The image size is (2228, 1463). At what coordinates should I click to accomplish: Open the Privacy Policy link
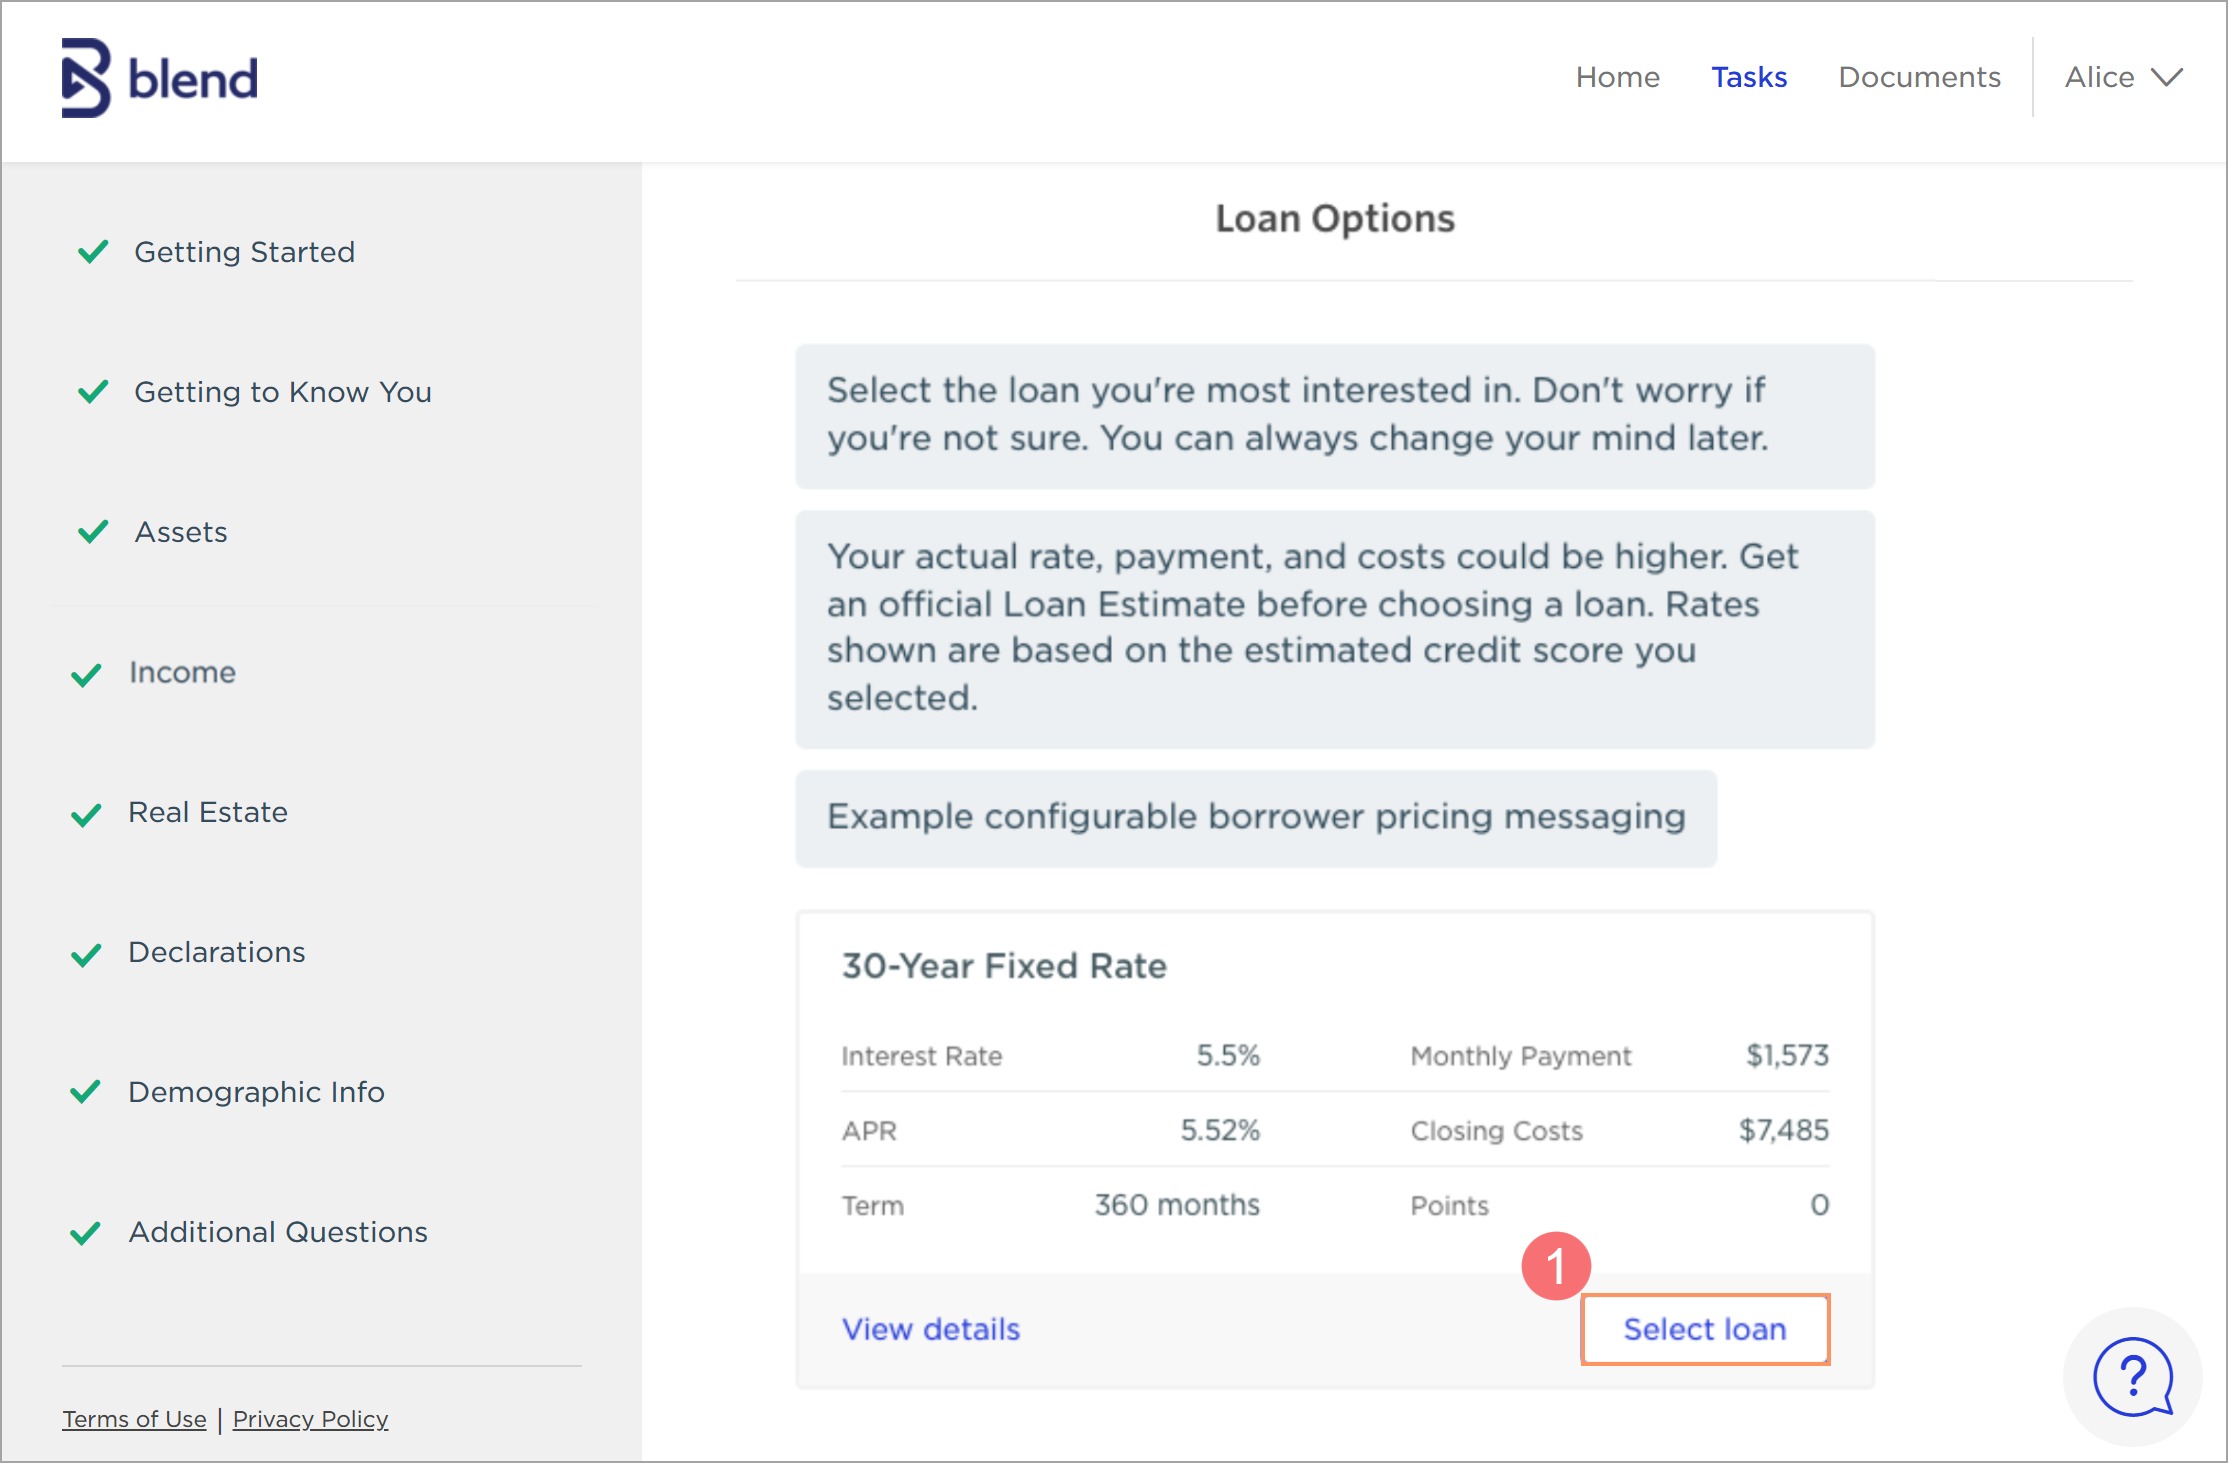(310, 1419)
